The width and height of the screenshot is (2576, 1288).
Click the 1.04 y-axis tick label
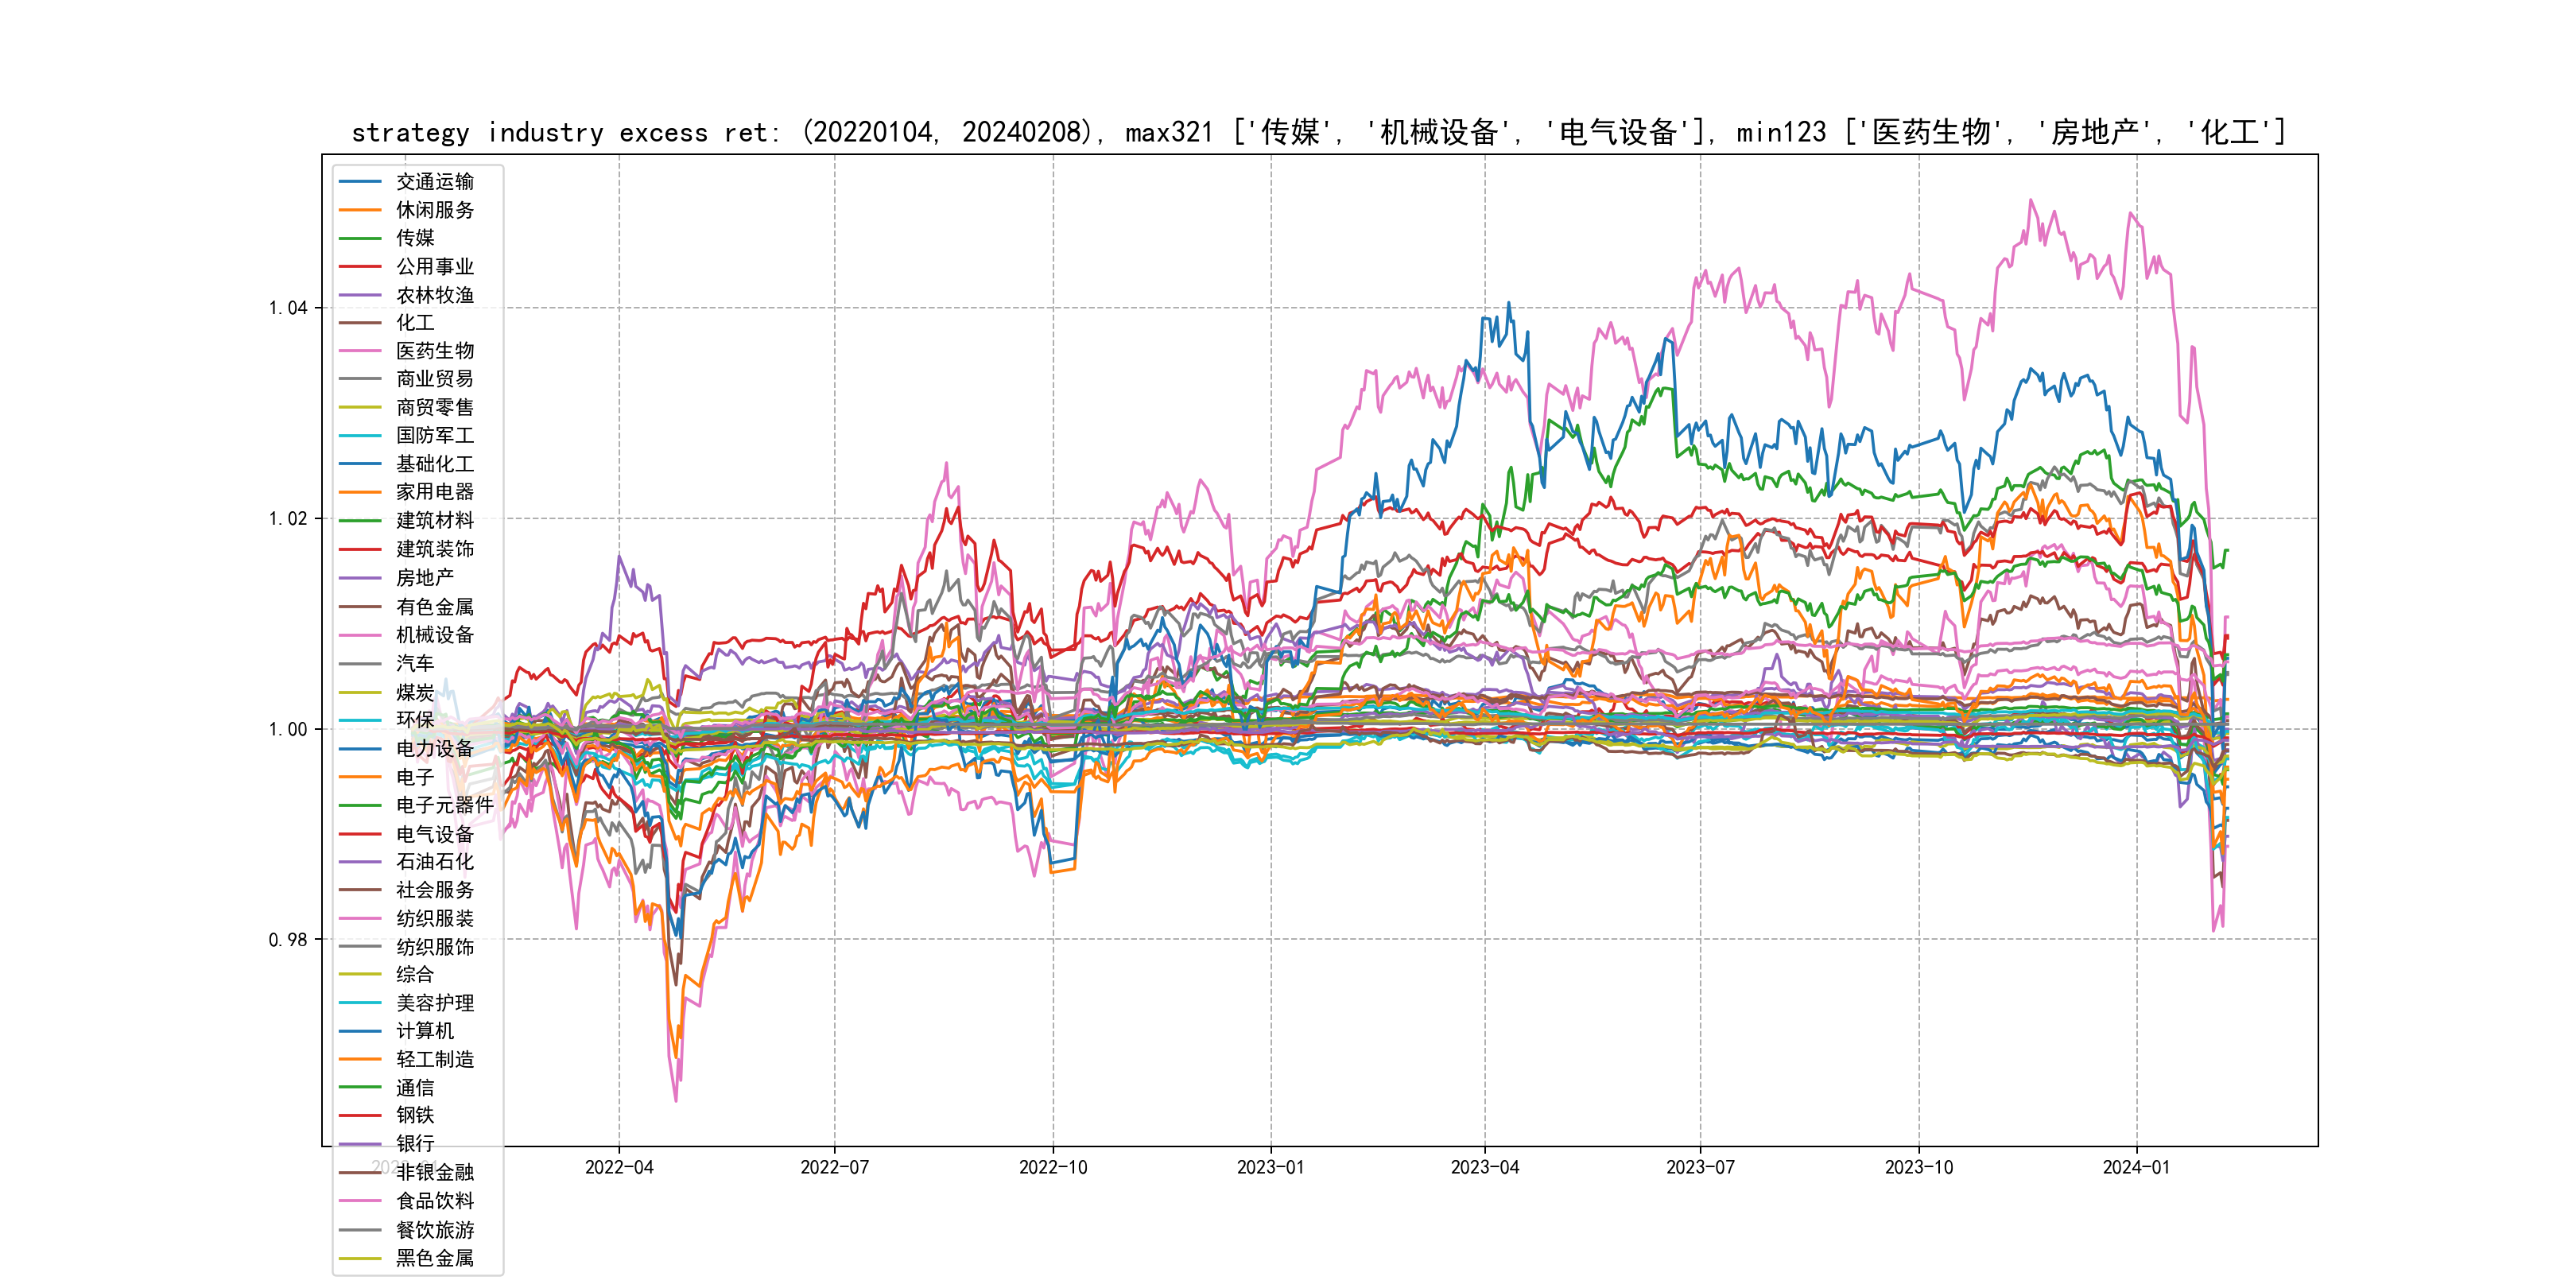tap(288, 308)
